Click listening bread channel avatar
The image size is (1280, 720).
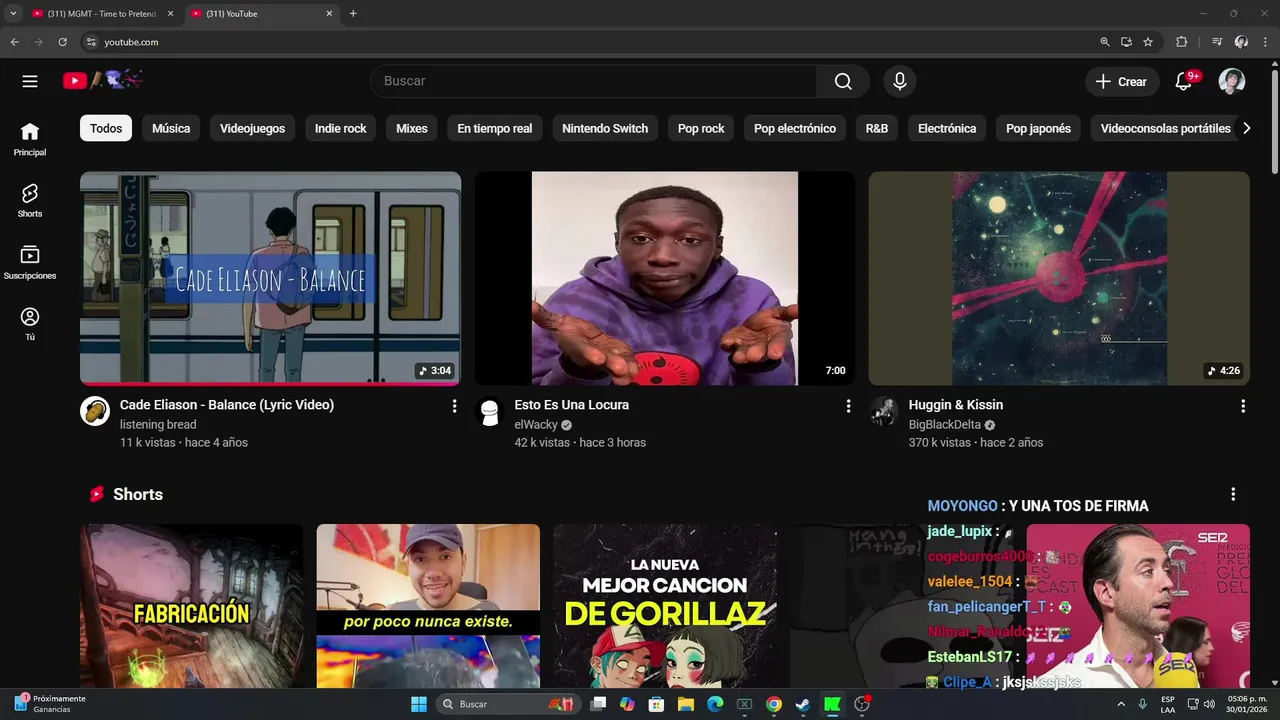(95, 411)
